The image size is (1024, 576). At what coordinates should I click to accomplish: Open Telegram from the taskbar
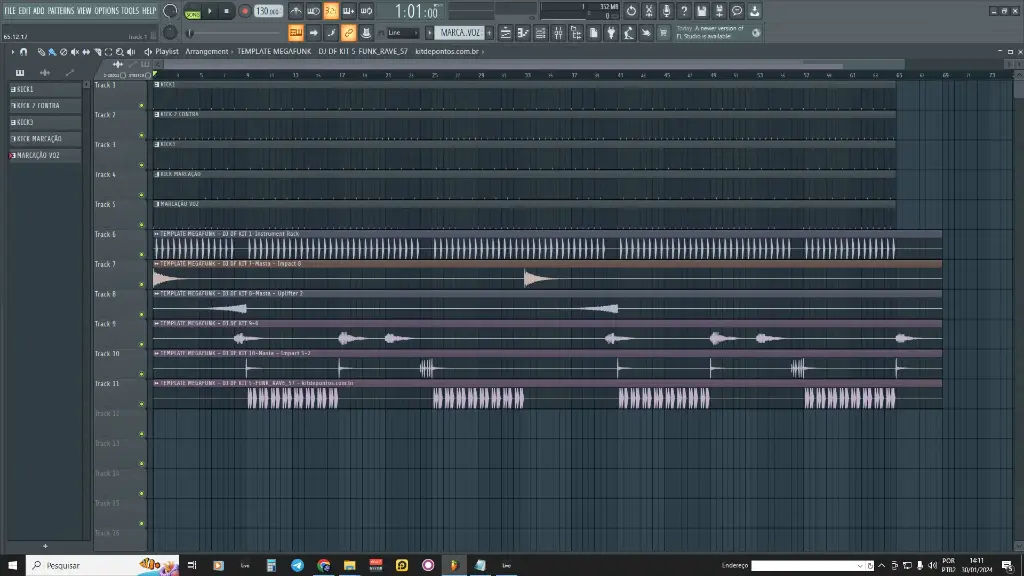(x=297, y=566)
